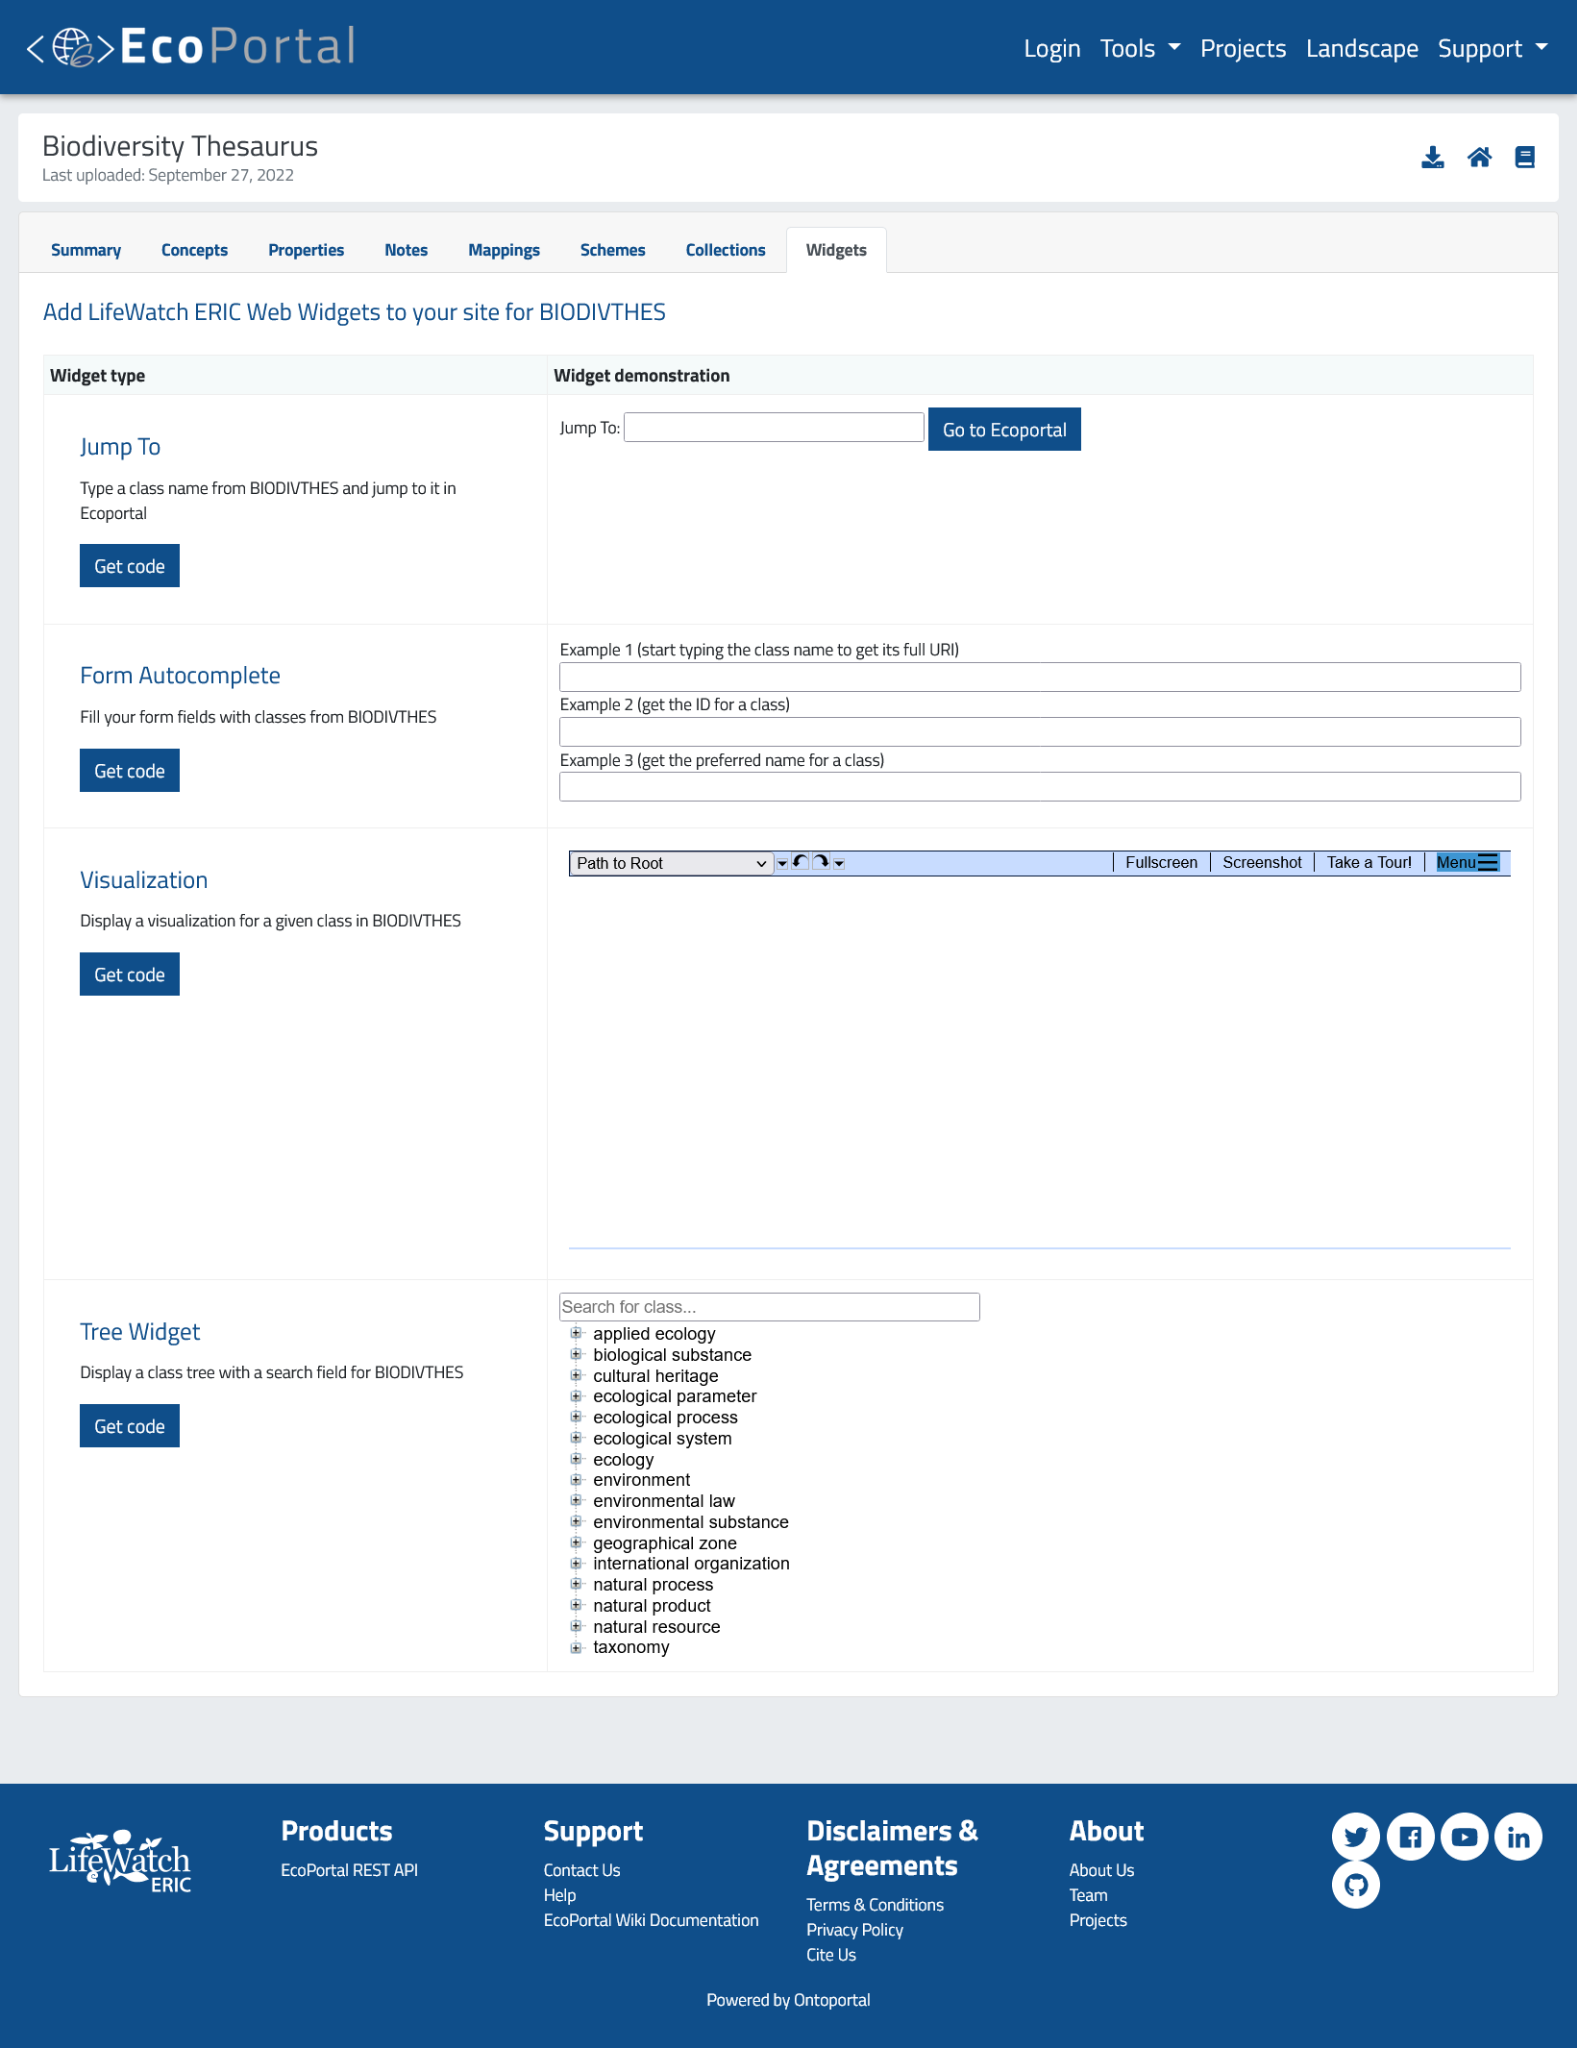The height and width of the screenshot is (2048, 1577).
Task: Click the redo arrow in visualization toolbar
Action: point(821,862)
